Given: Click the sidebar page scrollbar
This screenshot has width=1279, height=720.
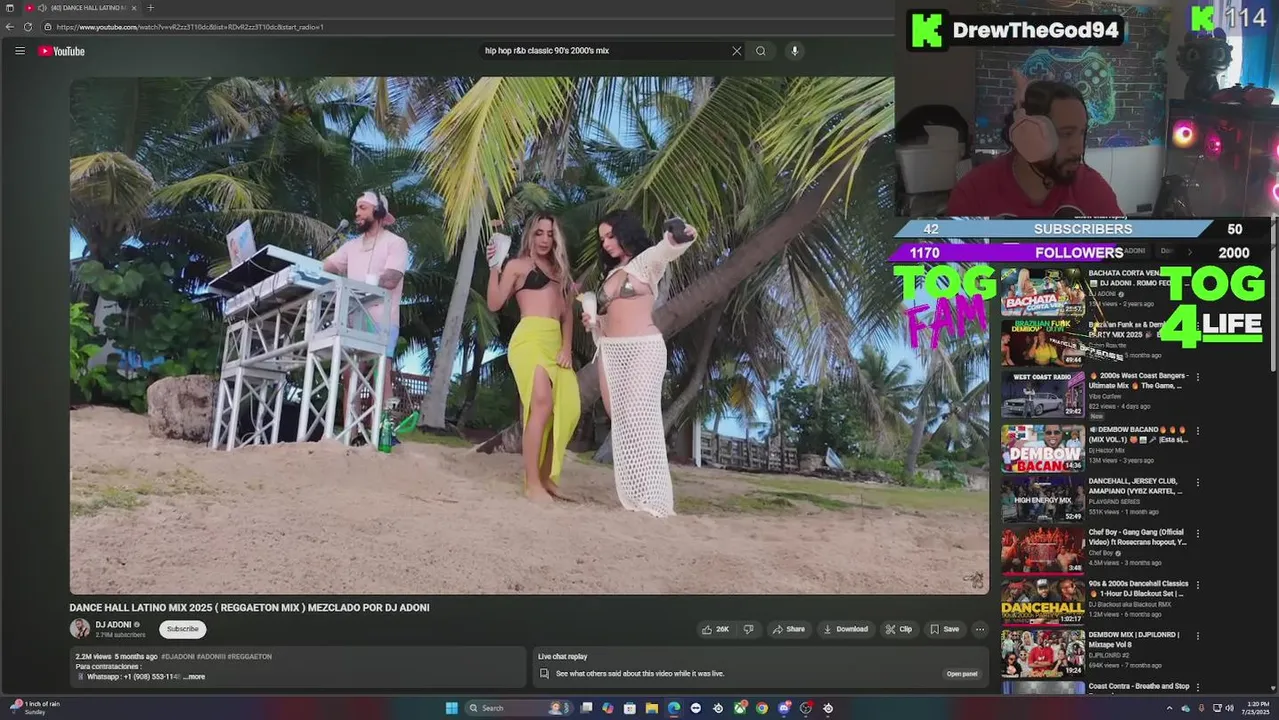Looking at the screenshot, I should coord(1273,295).
